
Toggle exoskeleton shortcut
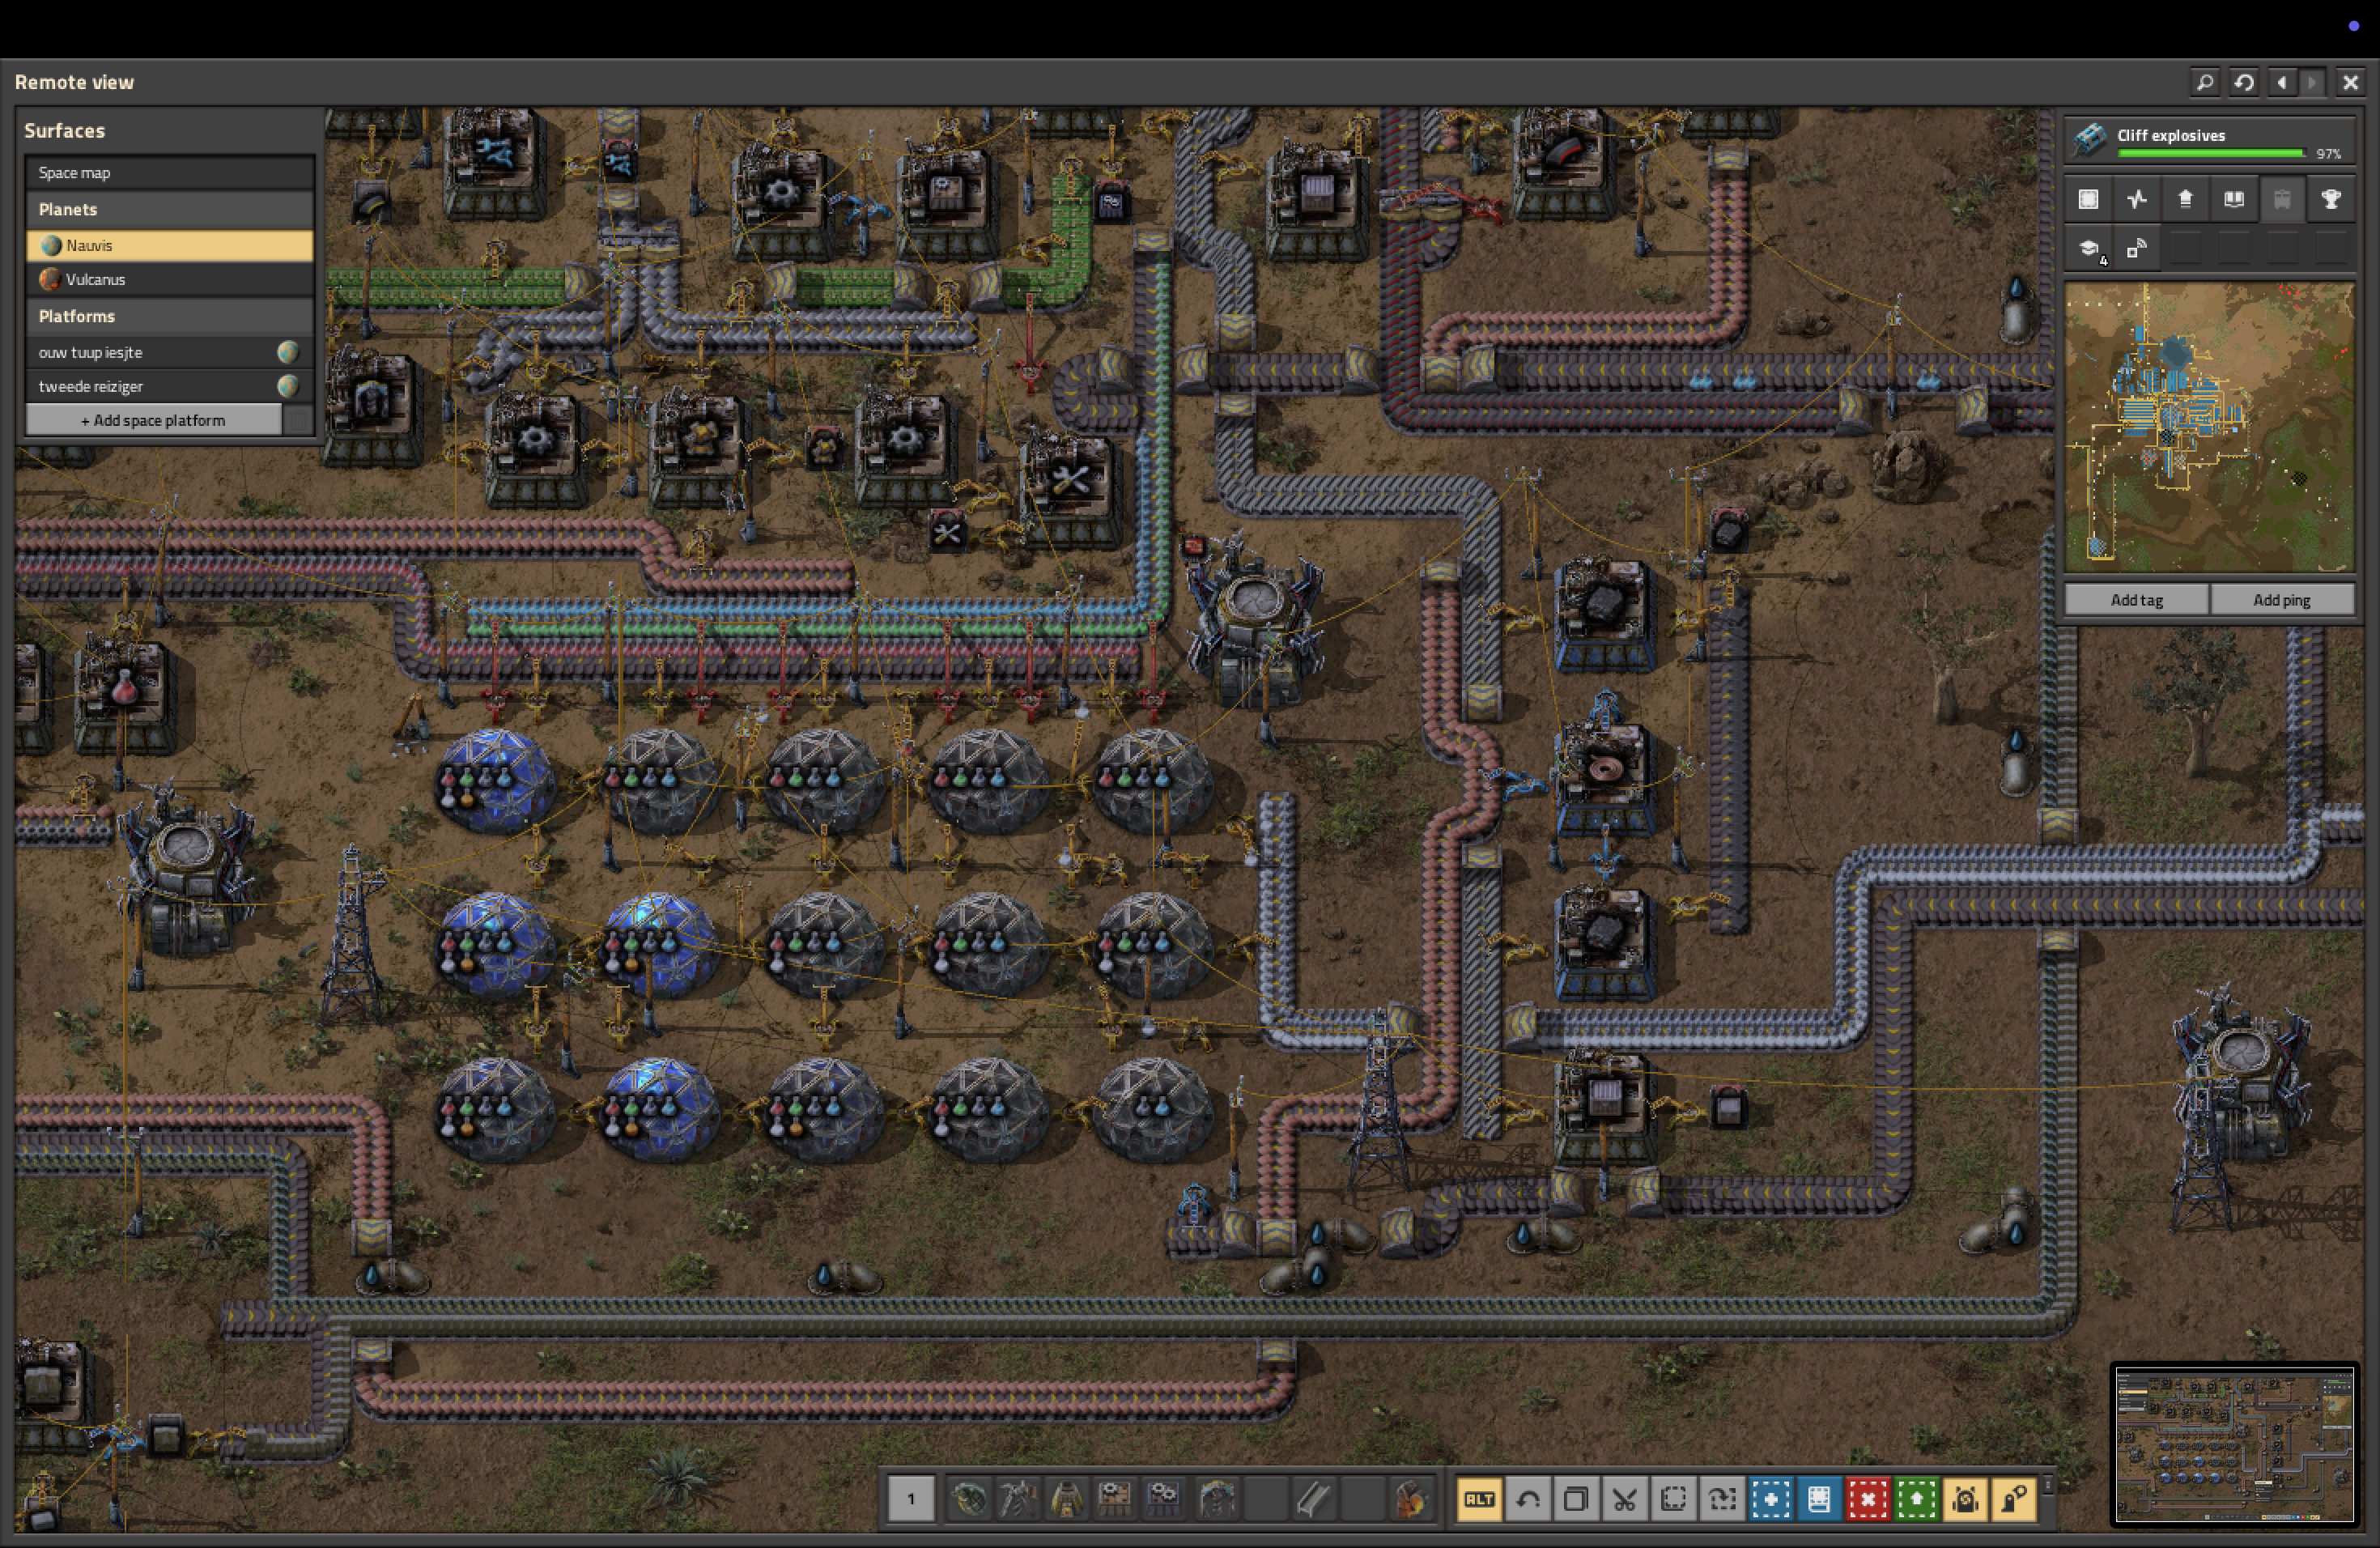[2013, 1498]
